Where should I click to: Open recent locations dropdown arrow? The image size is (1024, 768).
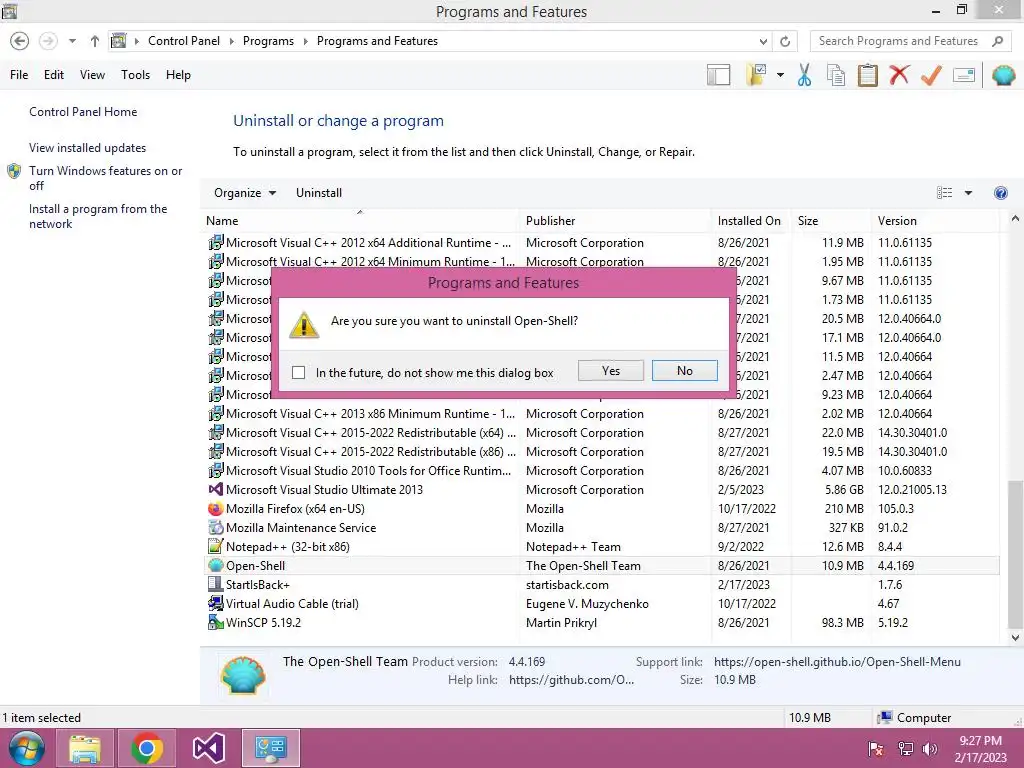(x=72, y=41)
